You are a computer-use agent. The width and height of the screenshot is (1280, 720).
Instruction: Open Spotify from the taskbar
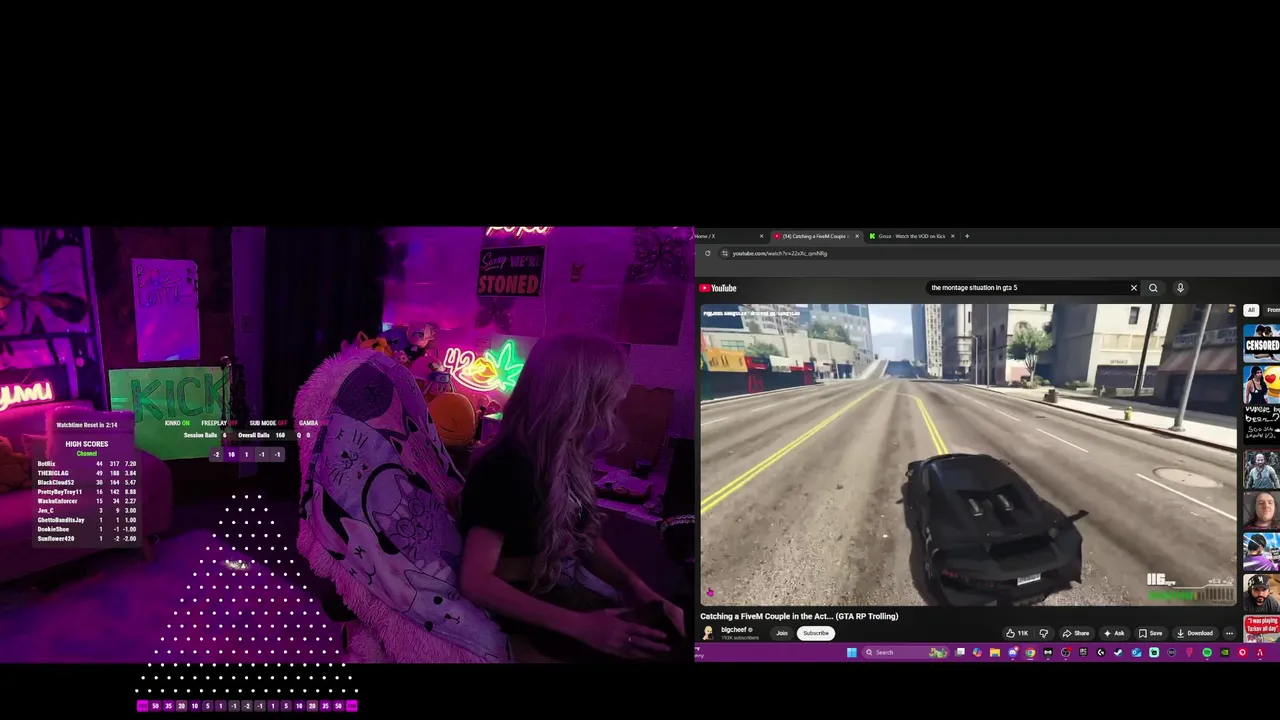tap(1207, 653)
